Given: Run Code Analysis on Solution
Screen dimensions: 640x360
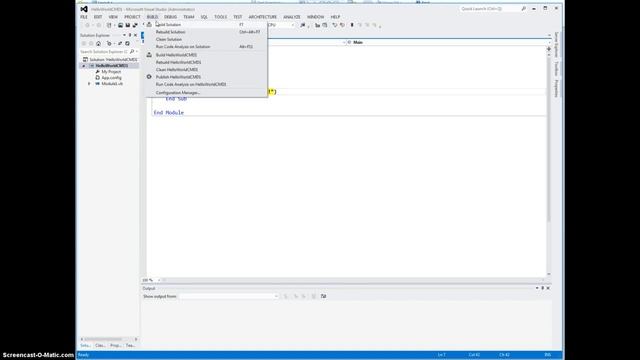Looking at the screenshot, I should (x=206, y=47).
